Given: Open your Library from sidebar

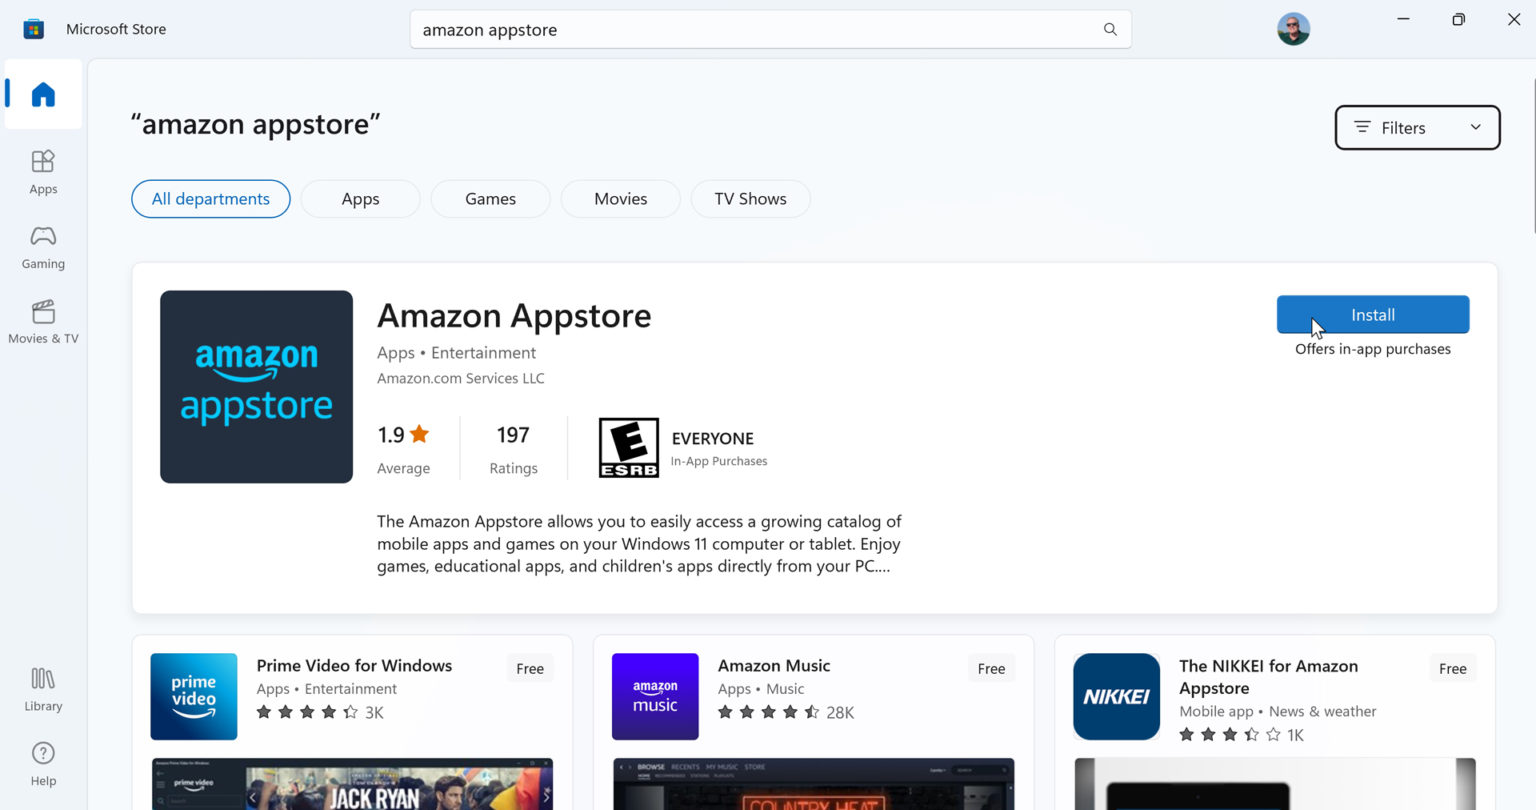Looking at the screenshot, I should [x=42, y=688].
